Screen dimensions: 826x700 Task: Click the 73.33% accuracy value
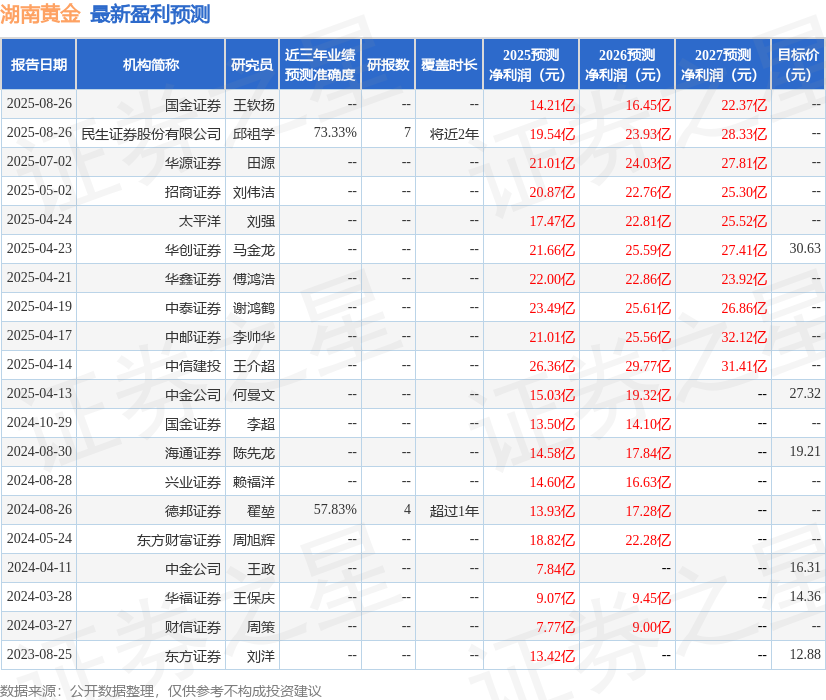[335, 132]
